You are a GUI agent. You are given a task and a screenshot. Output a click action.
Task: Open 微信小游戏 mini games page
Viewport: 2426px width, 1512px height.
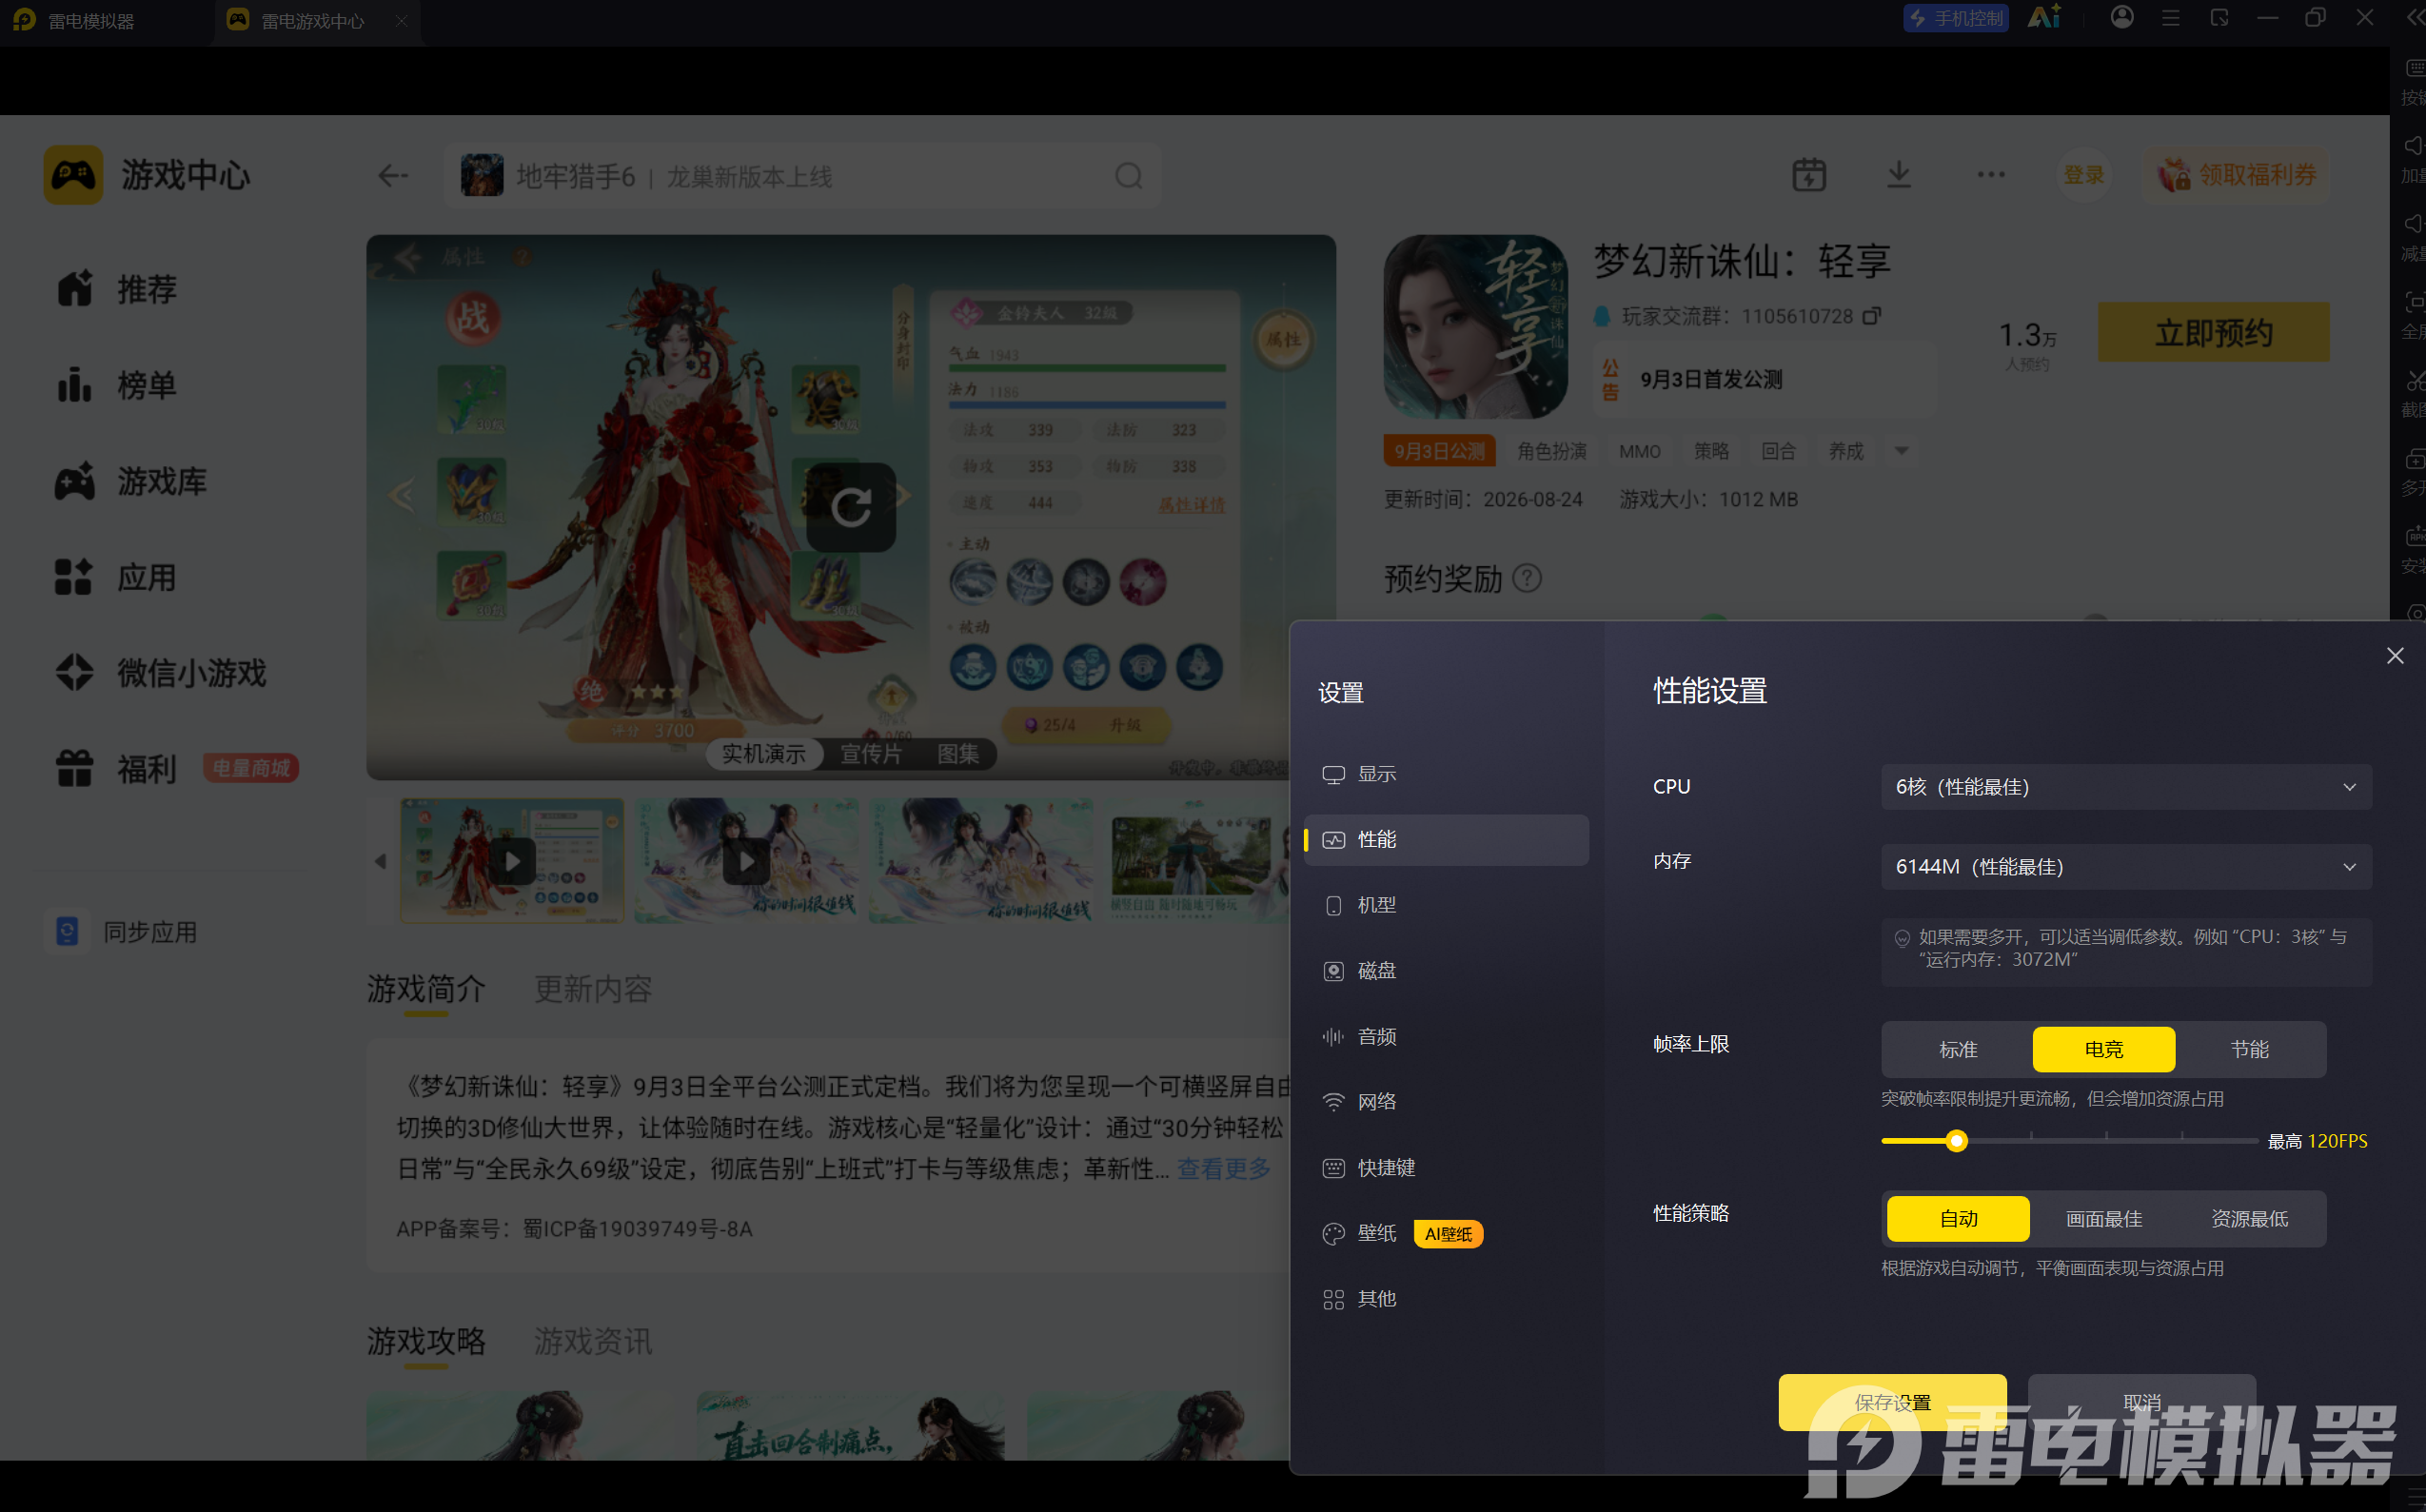pos(161,673)
